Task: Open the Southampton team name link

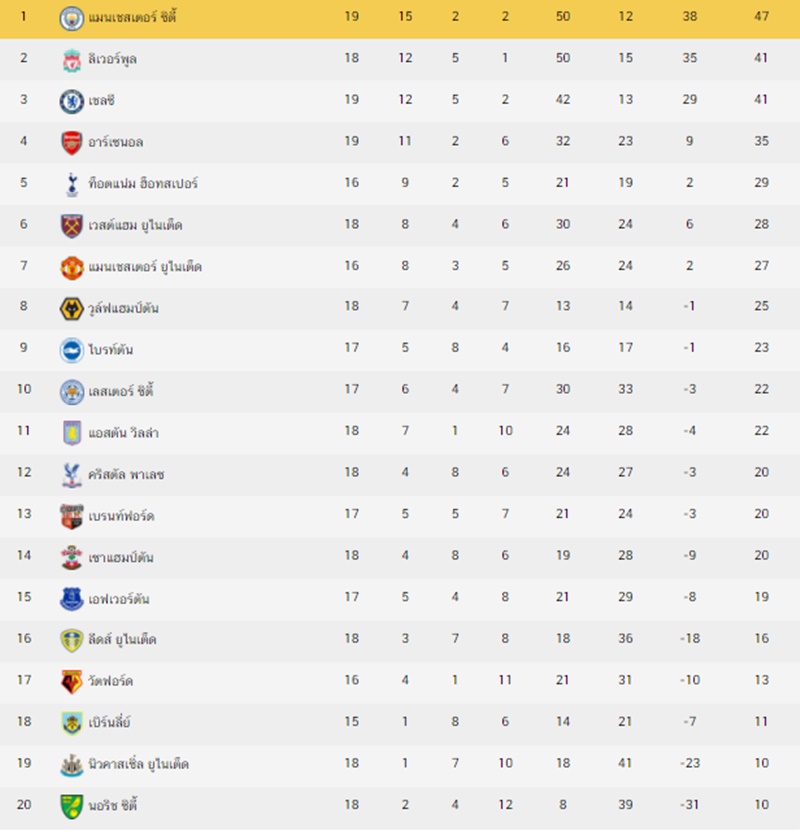Action: [121, 557]
